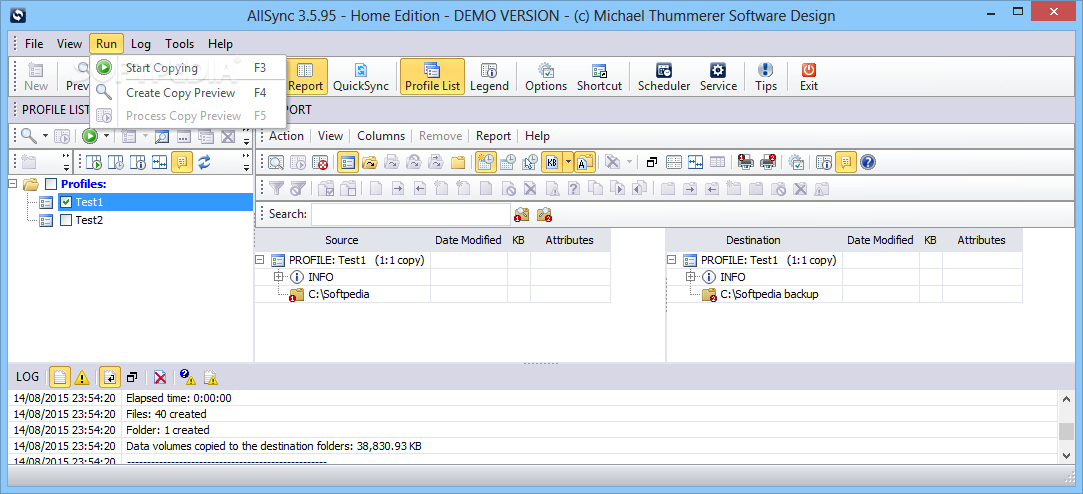The image size is (1083, 494).
Task: Toggle the Profile List panel button
Action: tap(432, 77)
